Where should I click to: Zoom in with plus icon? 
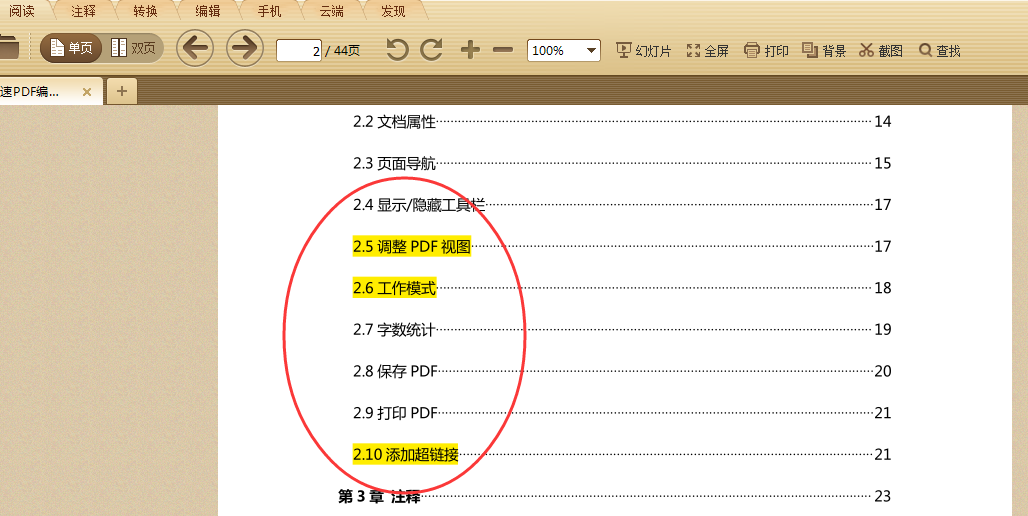tap(470, 50)
